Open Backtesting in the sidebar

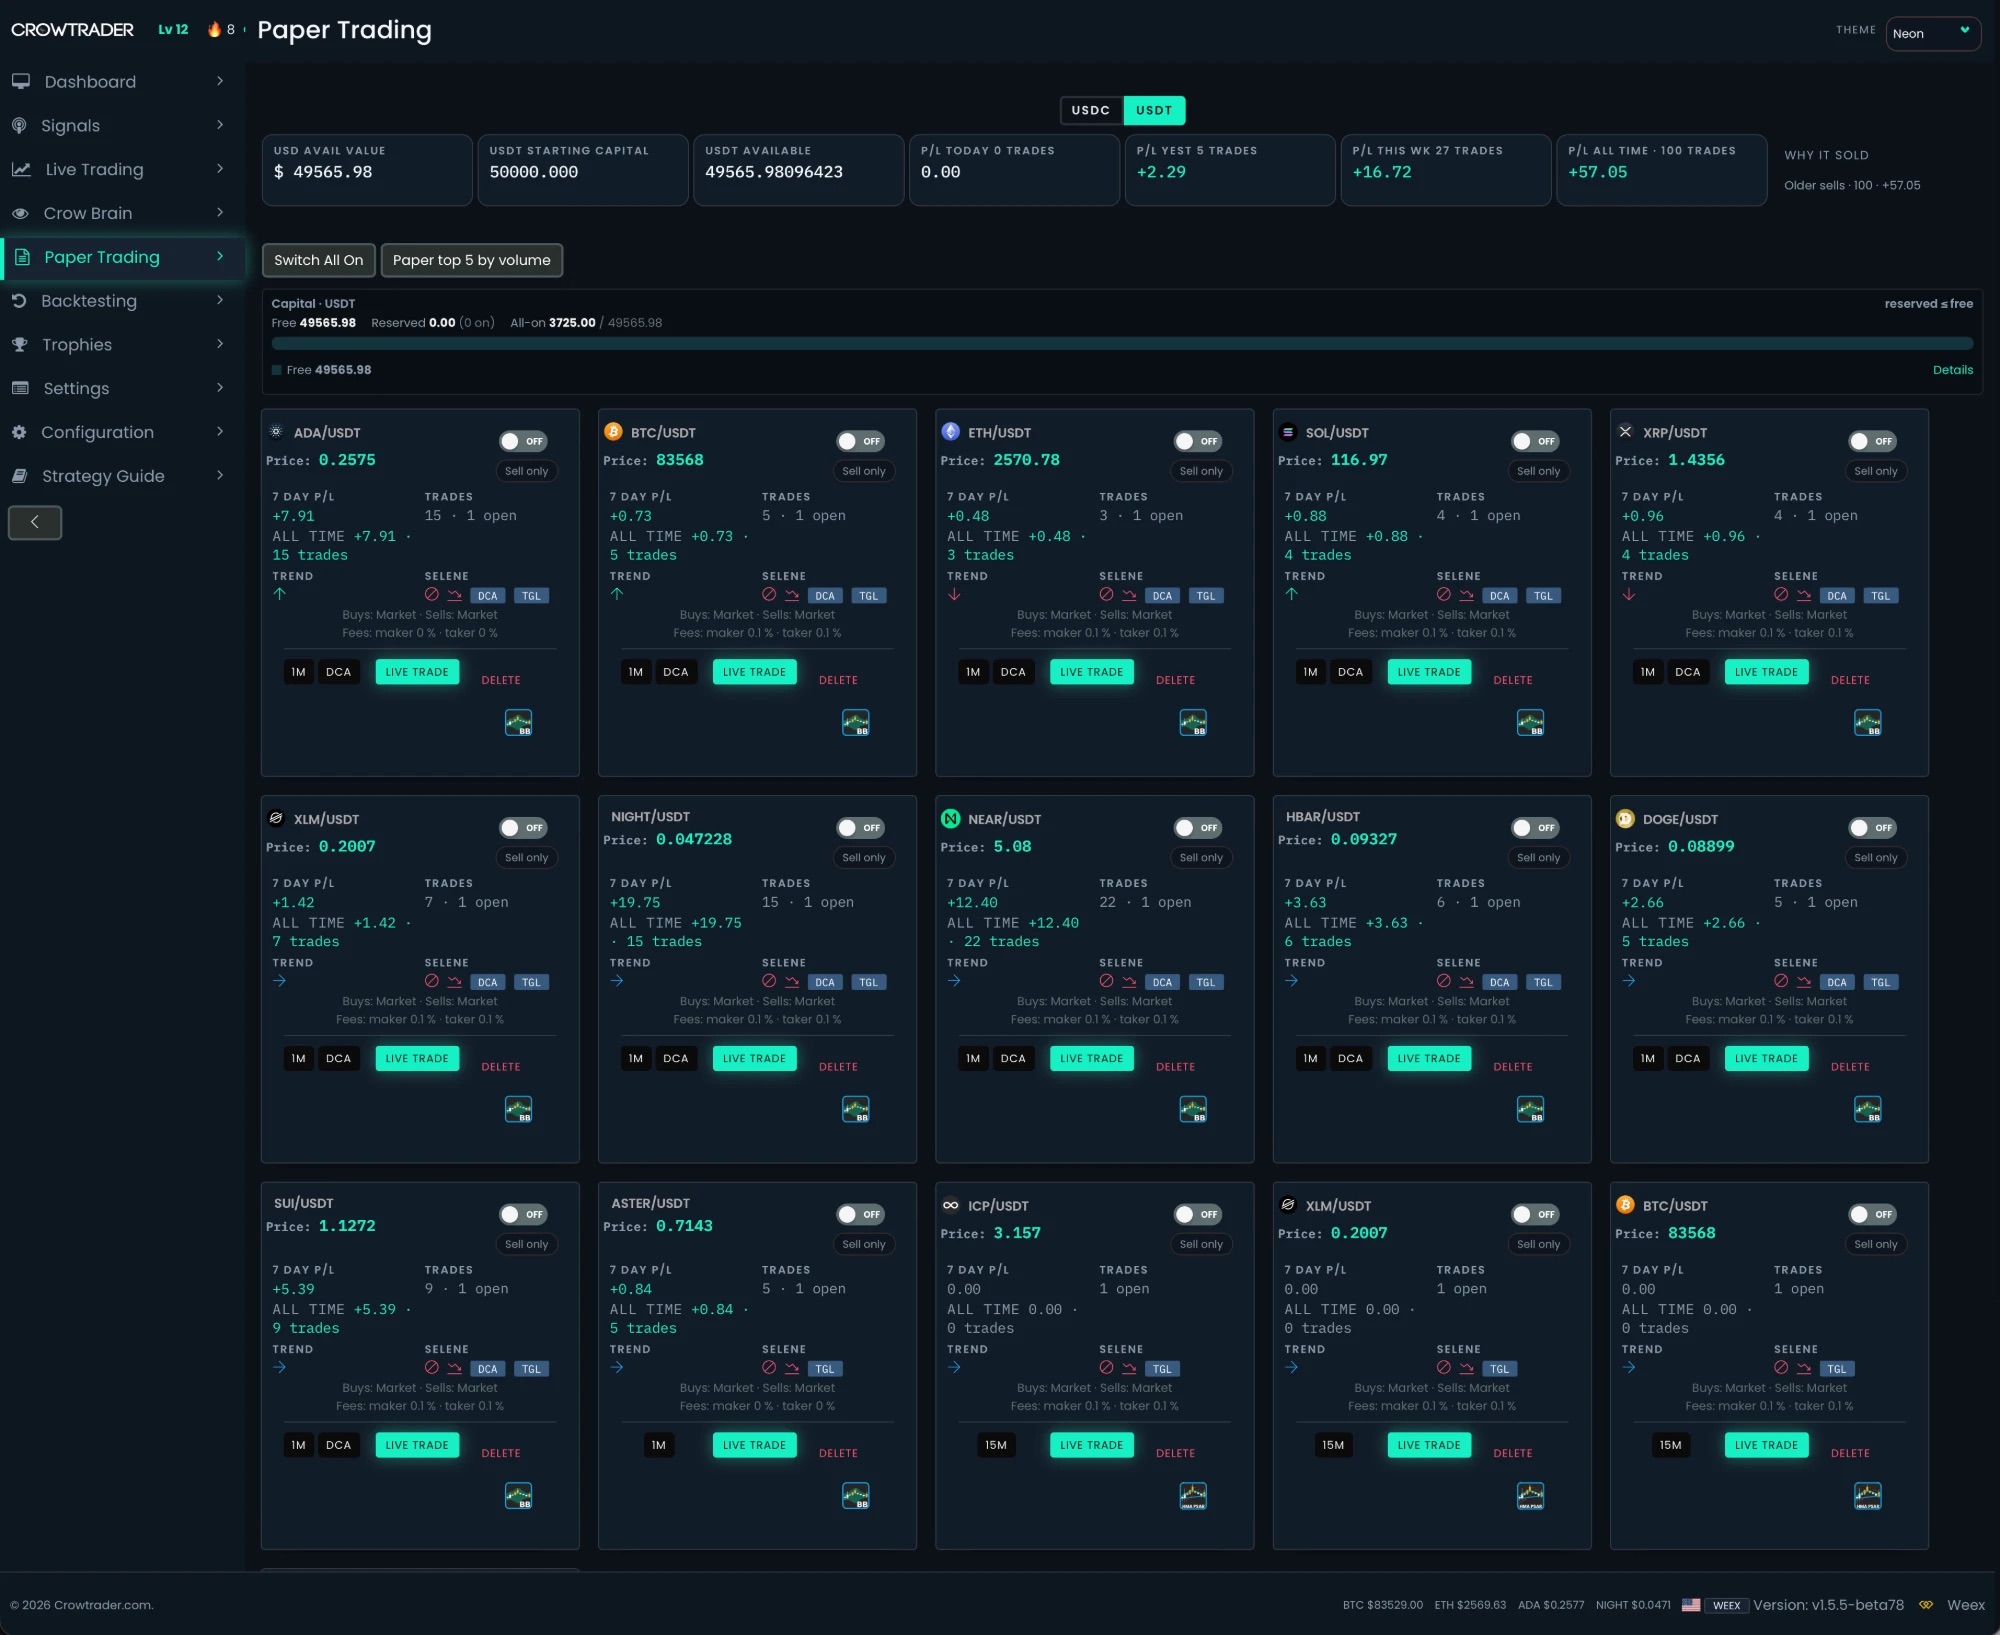[89, 301]
